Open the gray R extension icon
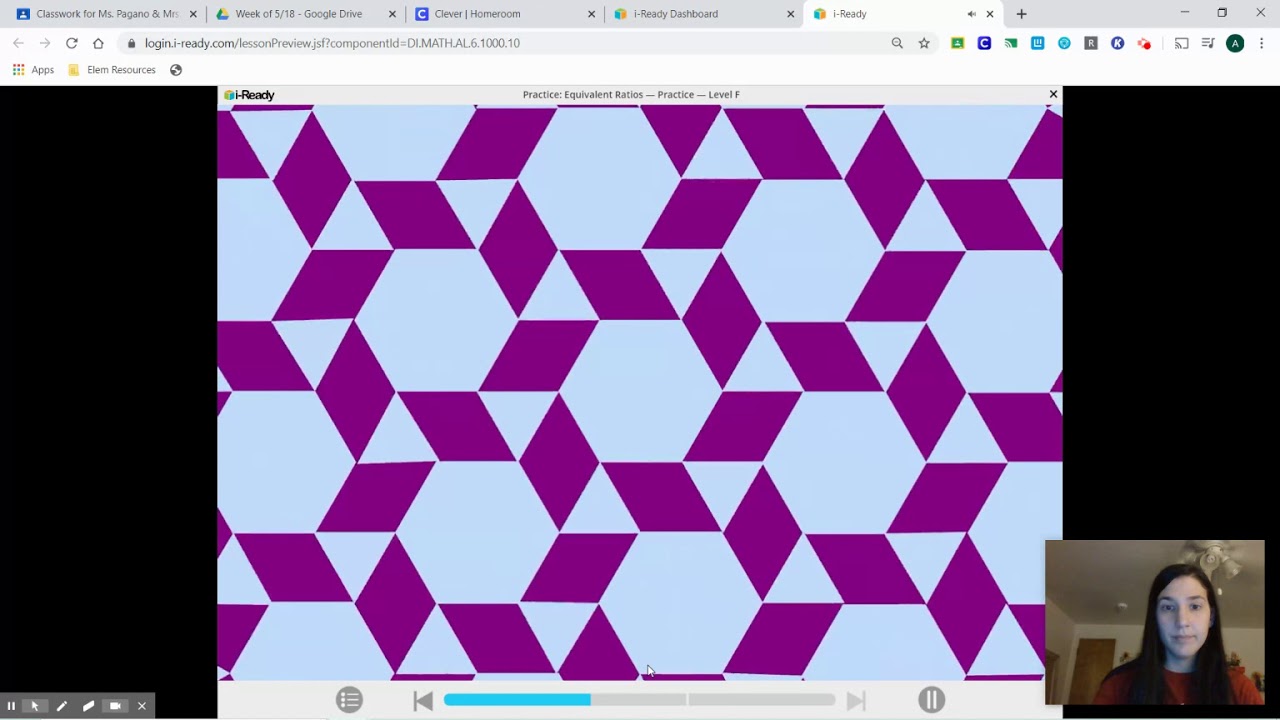1280x720 pixels. (x=1091, y=43)
